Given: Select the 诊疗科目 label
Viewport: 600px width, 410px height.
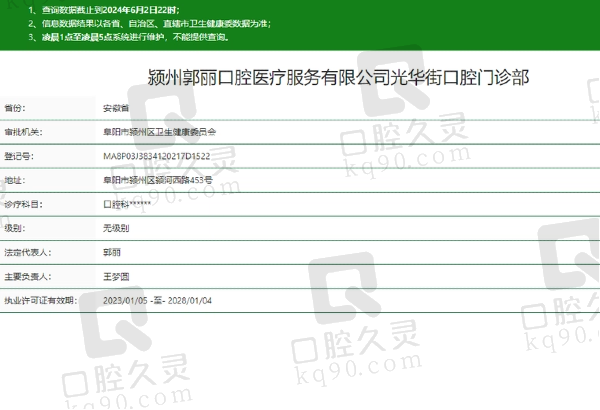Looking at the screenshot, I should (23, 204).
